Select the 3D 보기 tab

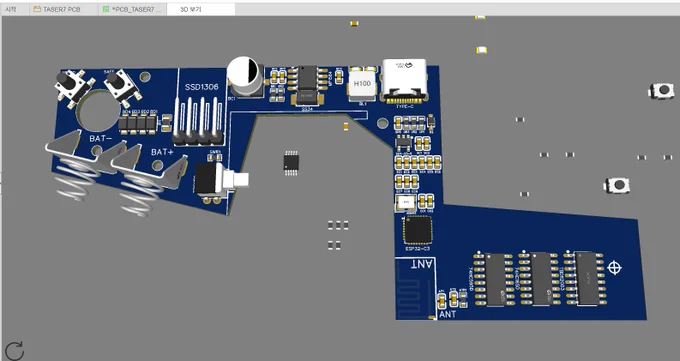click(201, 9)
